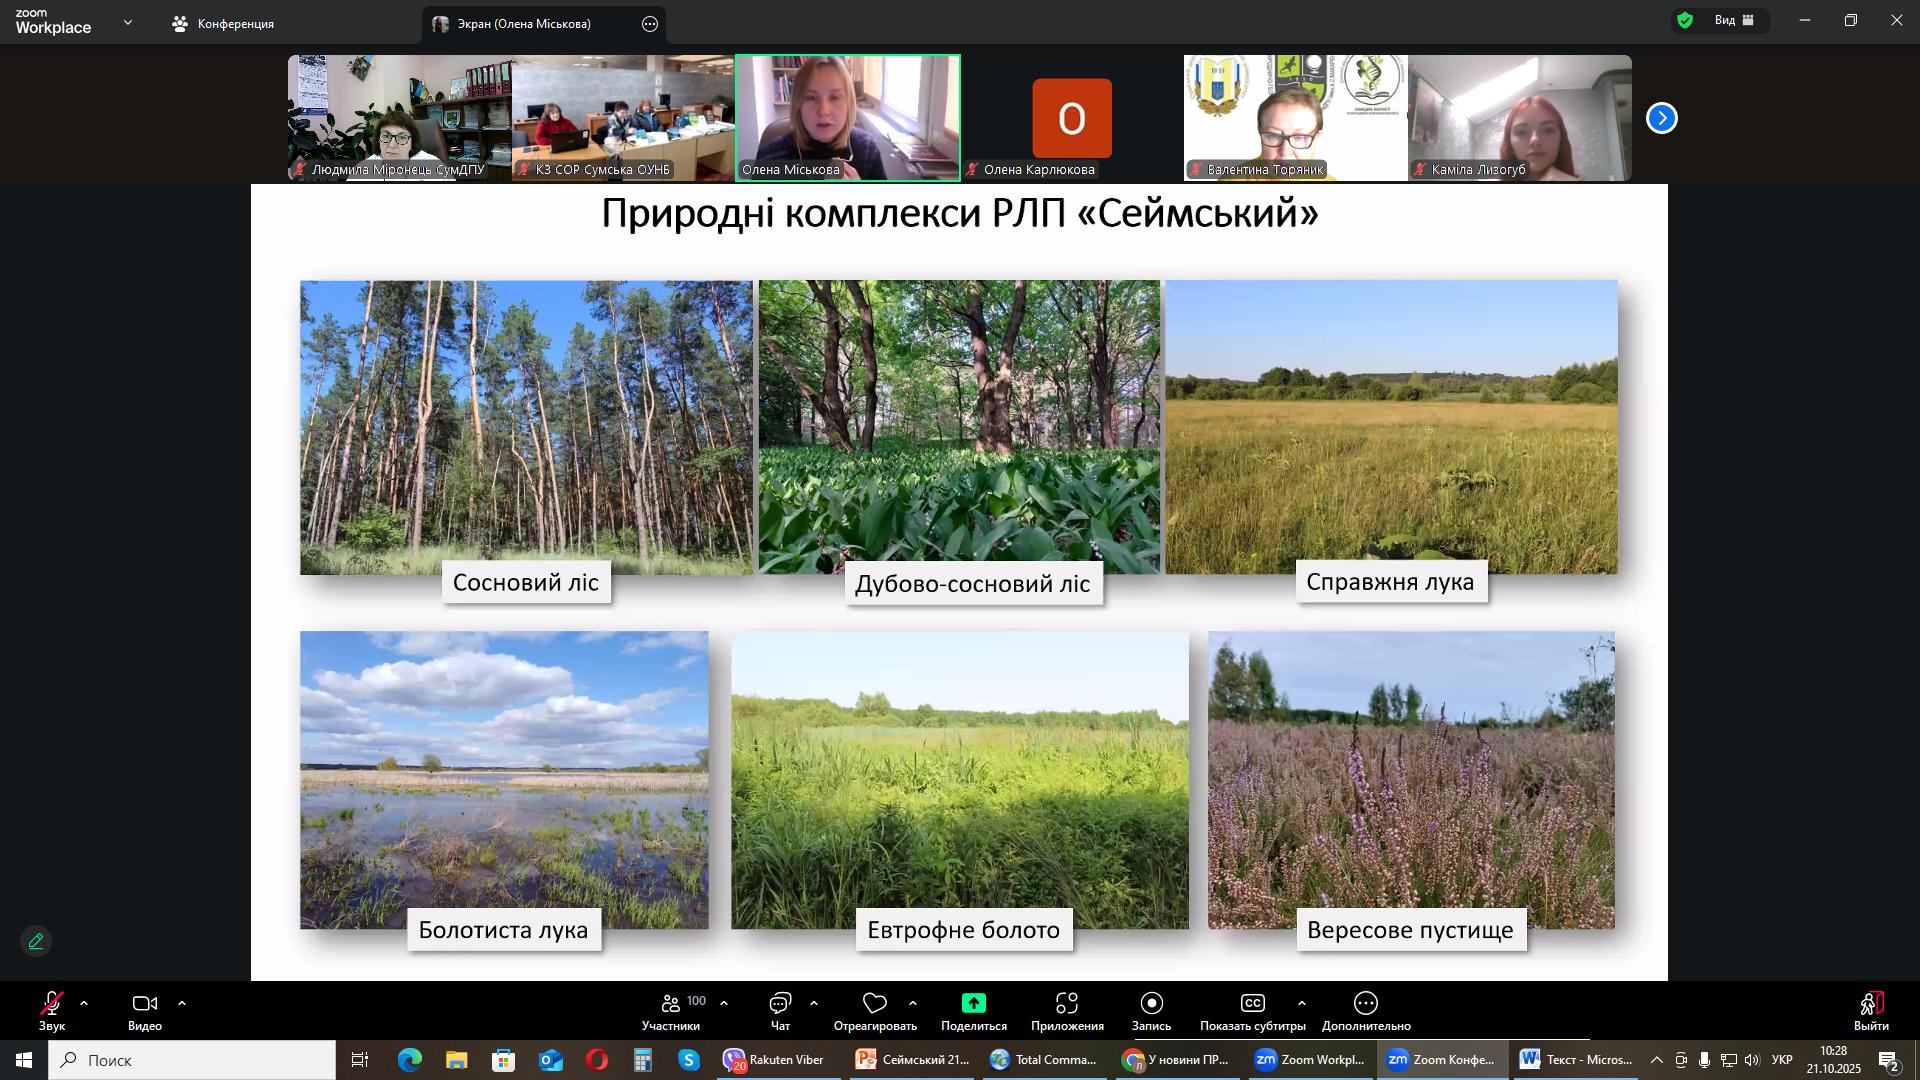The image size is (1920, 1080).
Task: Unmute the microphone
Action: (52, 1004)
